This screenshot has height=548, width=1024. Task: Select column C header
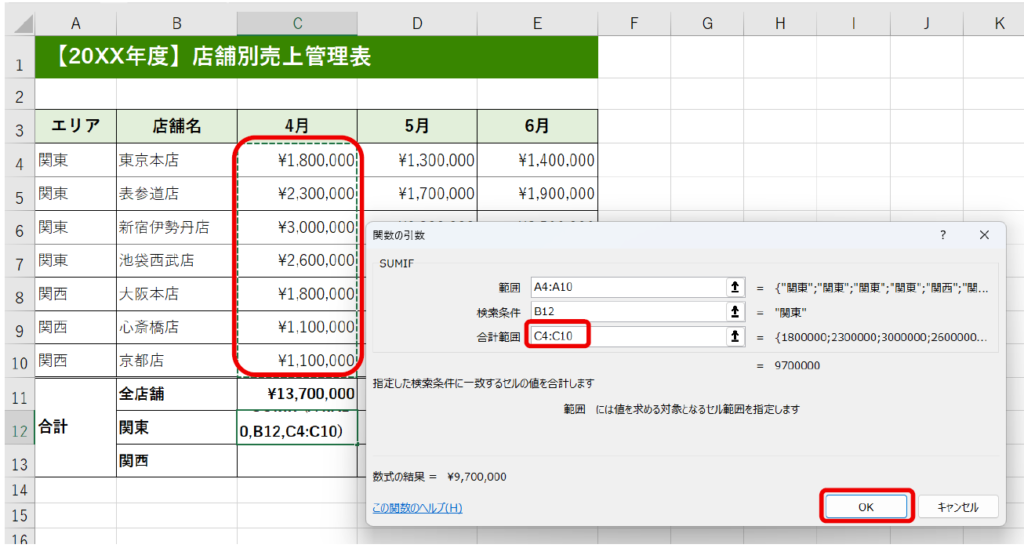pyautogui.click(x=297, y=23)
